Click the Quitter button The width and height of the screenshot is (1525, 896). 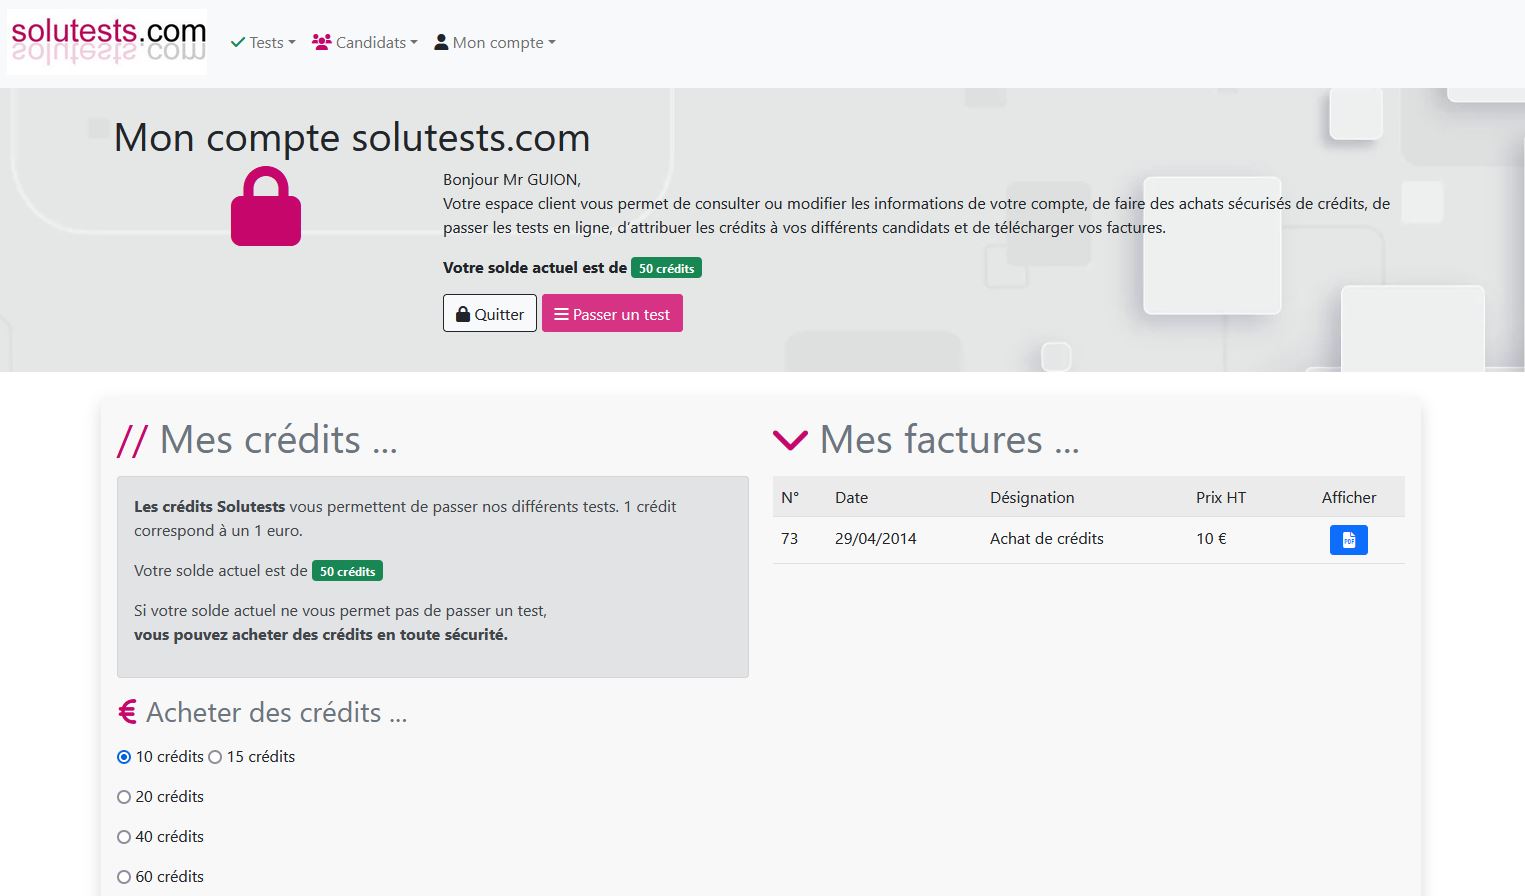point(490,313)
